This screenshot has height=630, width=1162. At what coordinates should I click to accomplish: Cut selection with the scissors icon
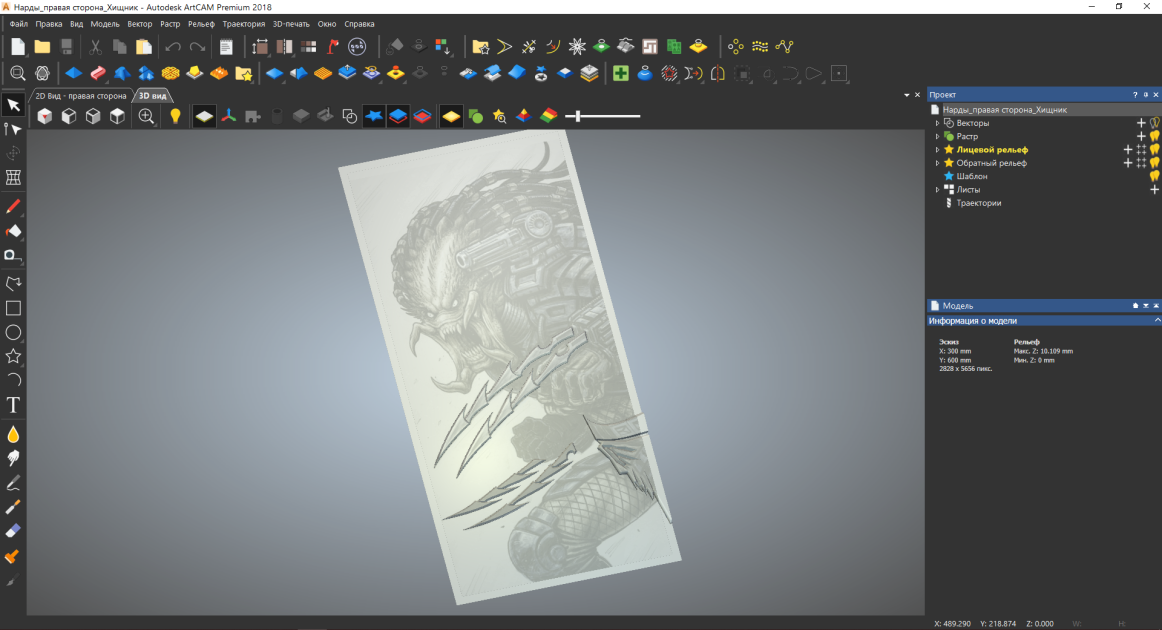tap(96, 47)
